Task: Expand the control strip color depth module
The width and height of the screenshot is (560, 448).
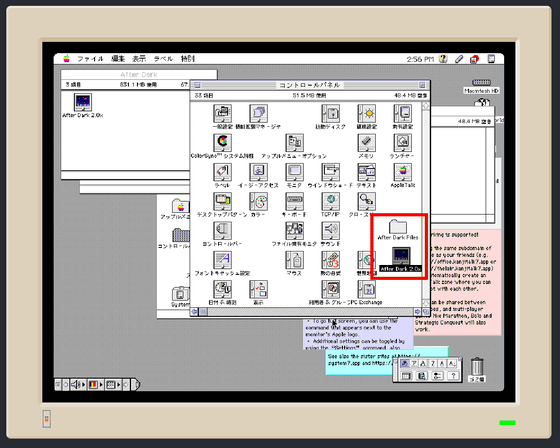Action: click(x=95, y=384)
